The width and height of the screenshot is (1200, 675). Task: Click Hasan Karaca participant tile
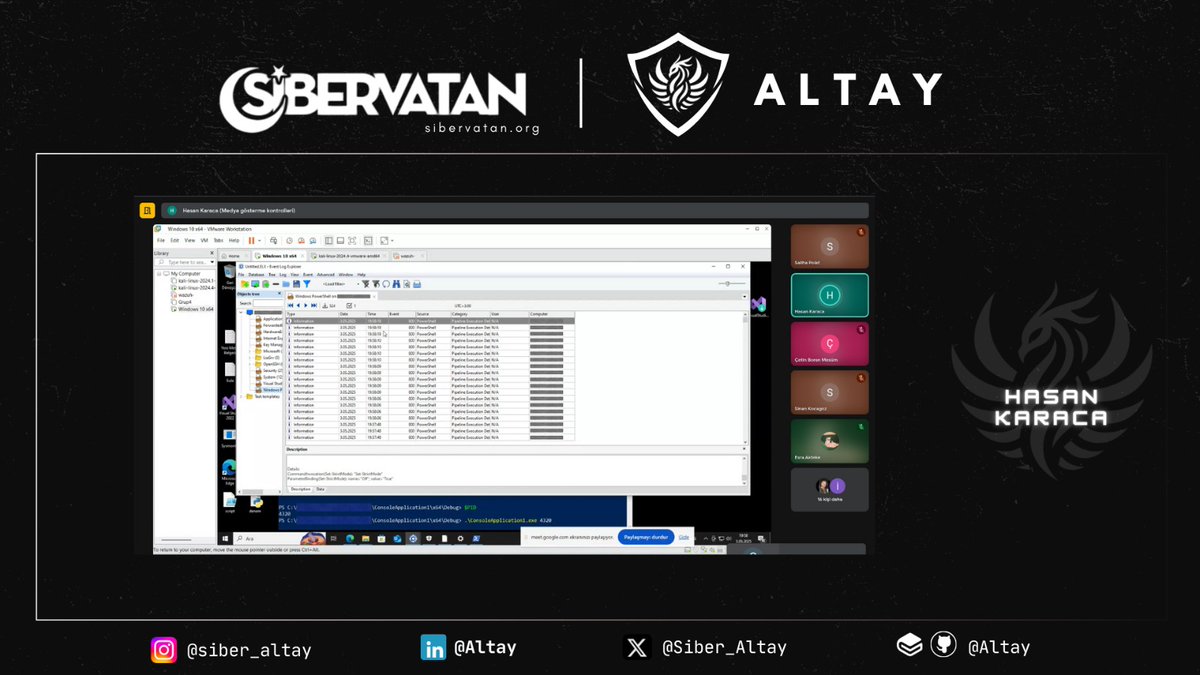pos(829,295)
